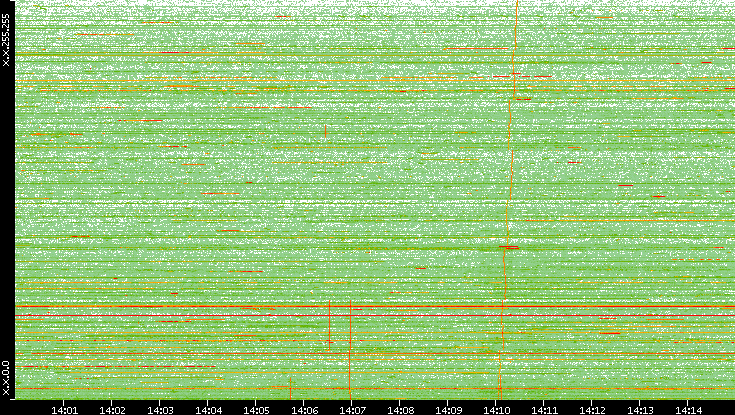This screenshot has height=415, width=735.
Task: Click the 14:01 time axis label
Action: point(64,410)
